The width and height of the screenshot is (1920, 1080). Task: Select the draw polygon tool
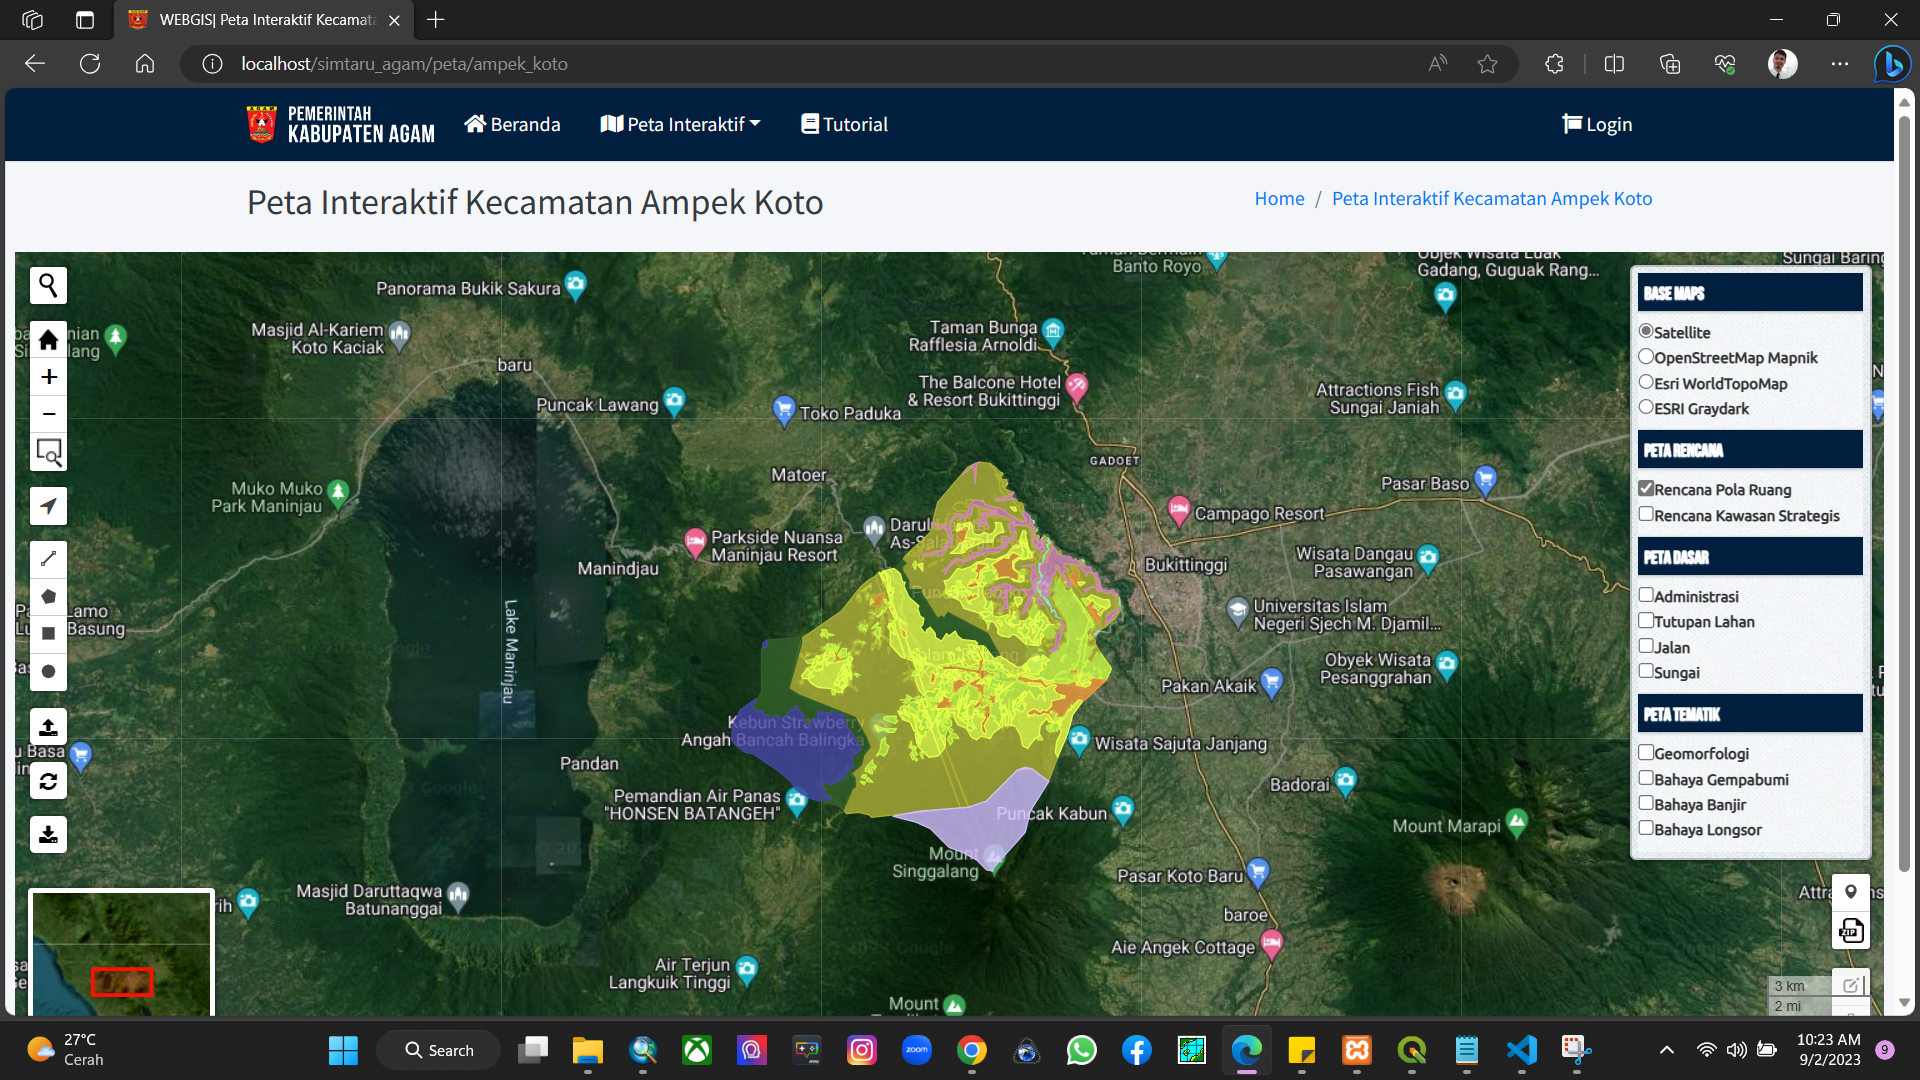point(48,597)
